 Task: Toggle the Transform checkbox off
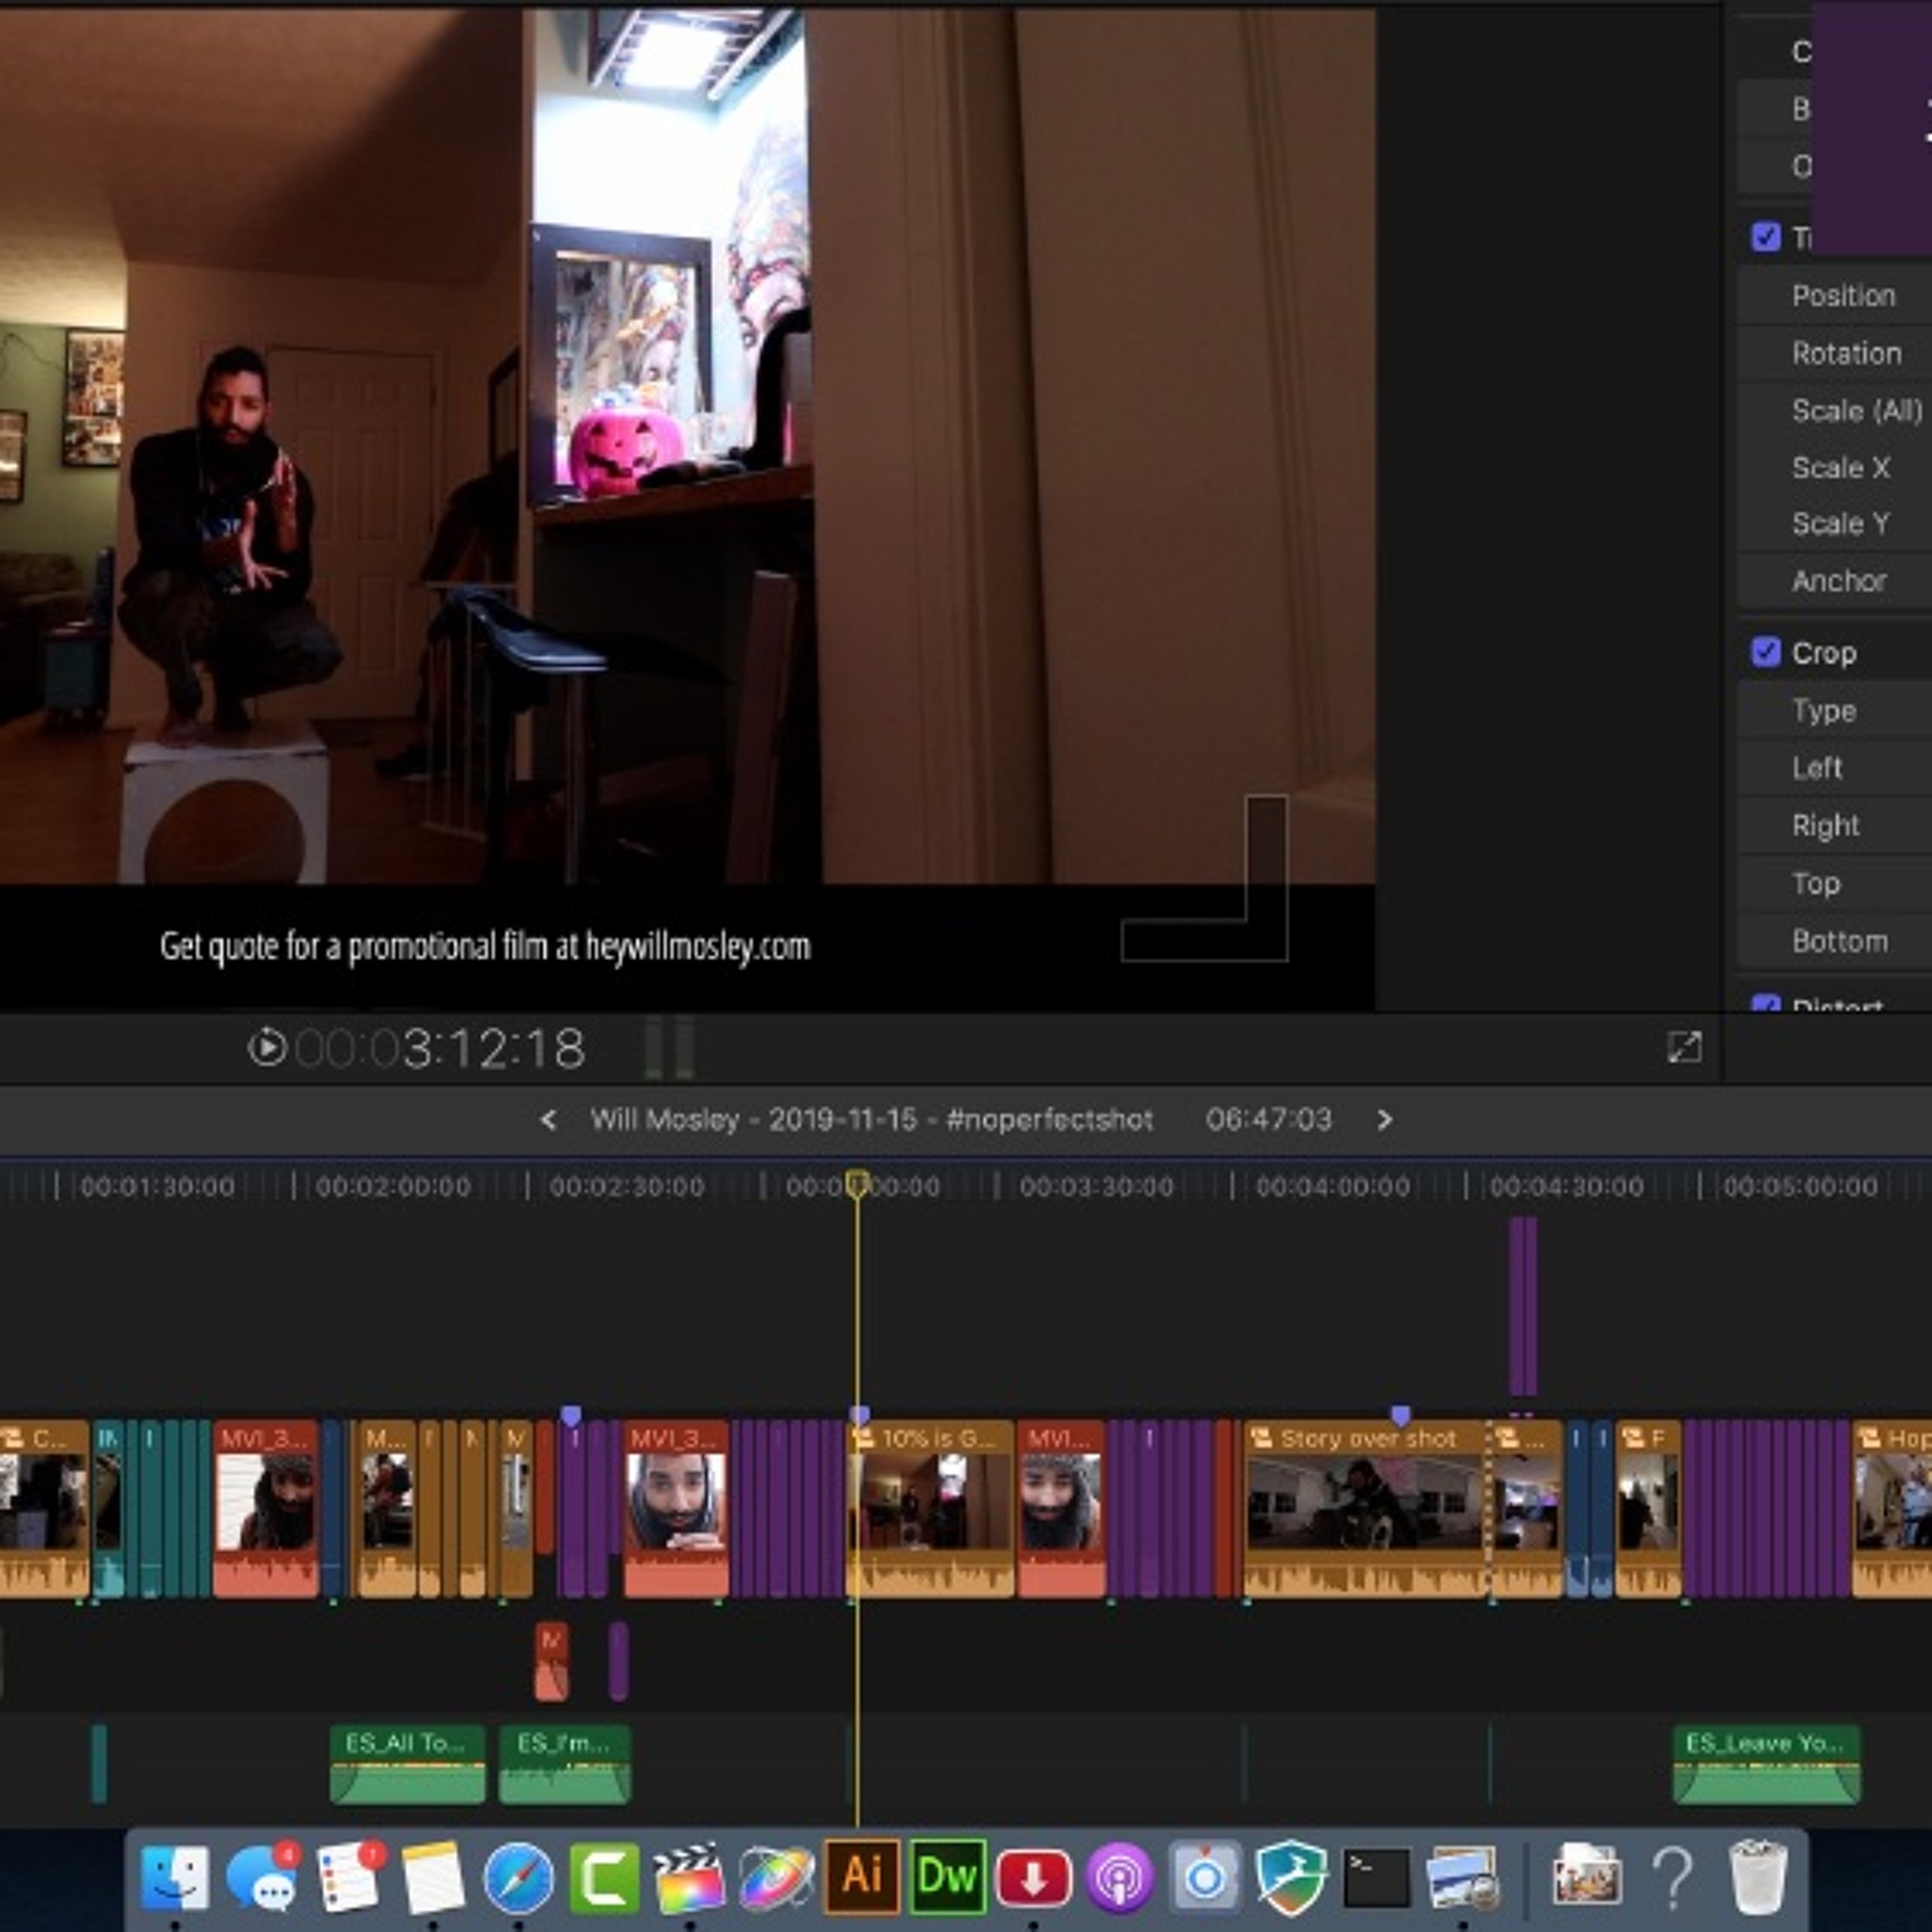coord(1766,237)
